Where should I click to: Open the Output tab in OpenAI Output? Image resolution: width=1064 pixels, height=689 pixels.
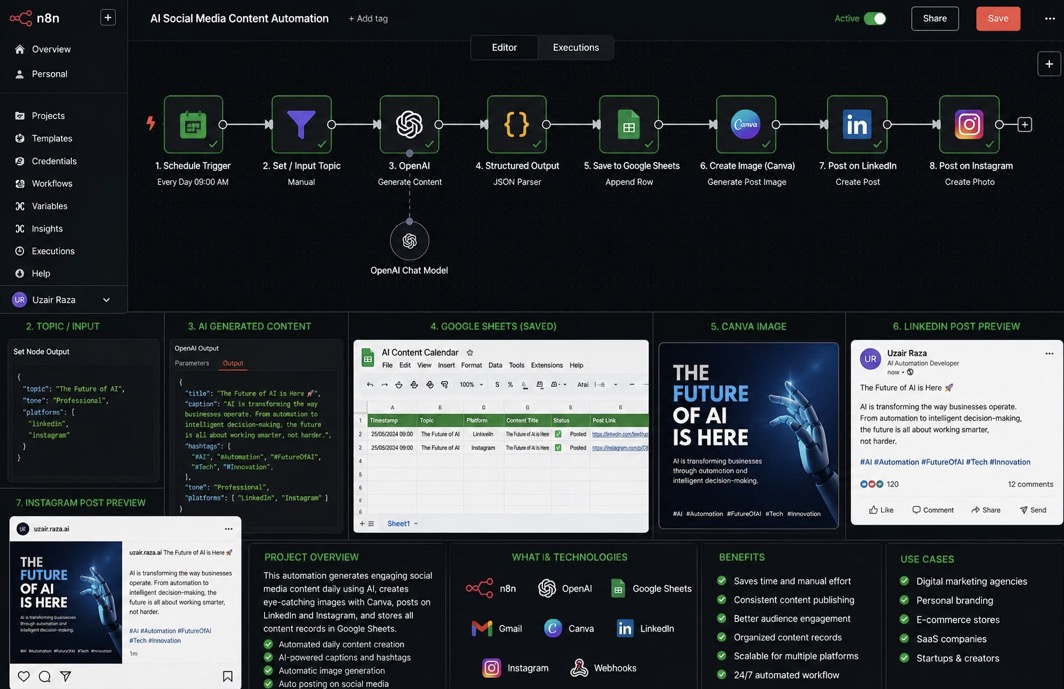[233, 363]
